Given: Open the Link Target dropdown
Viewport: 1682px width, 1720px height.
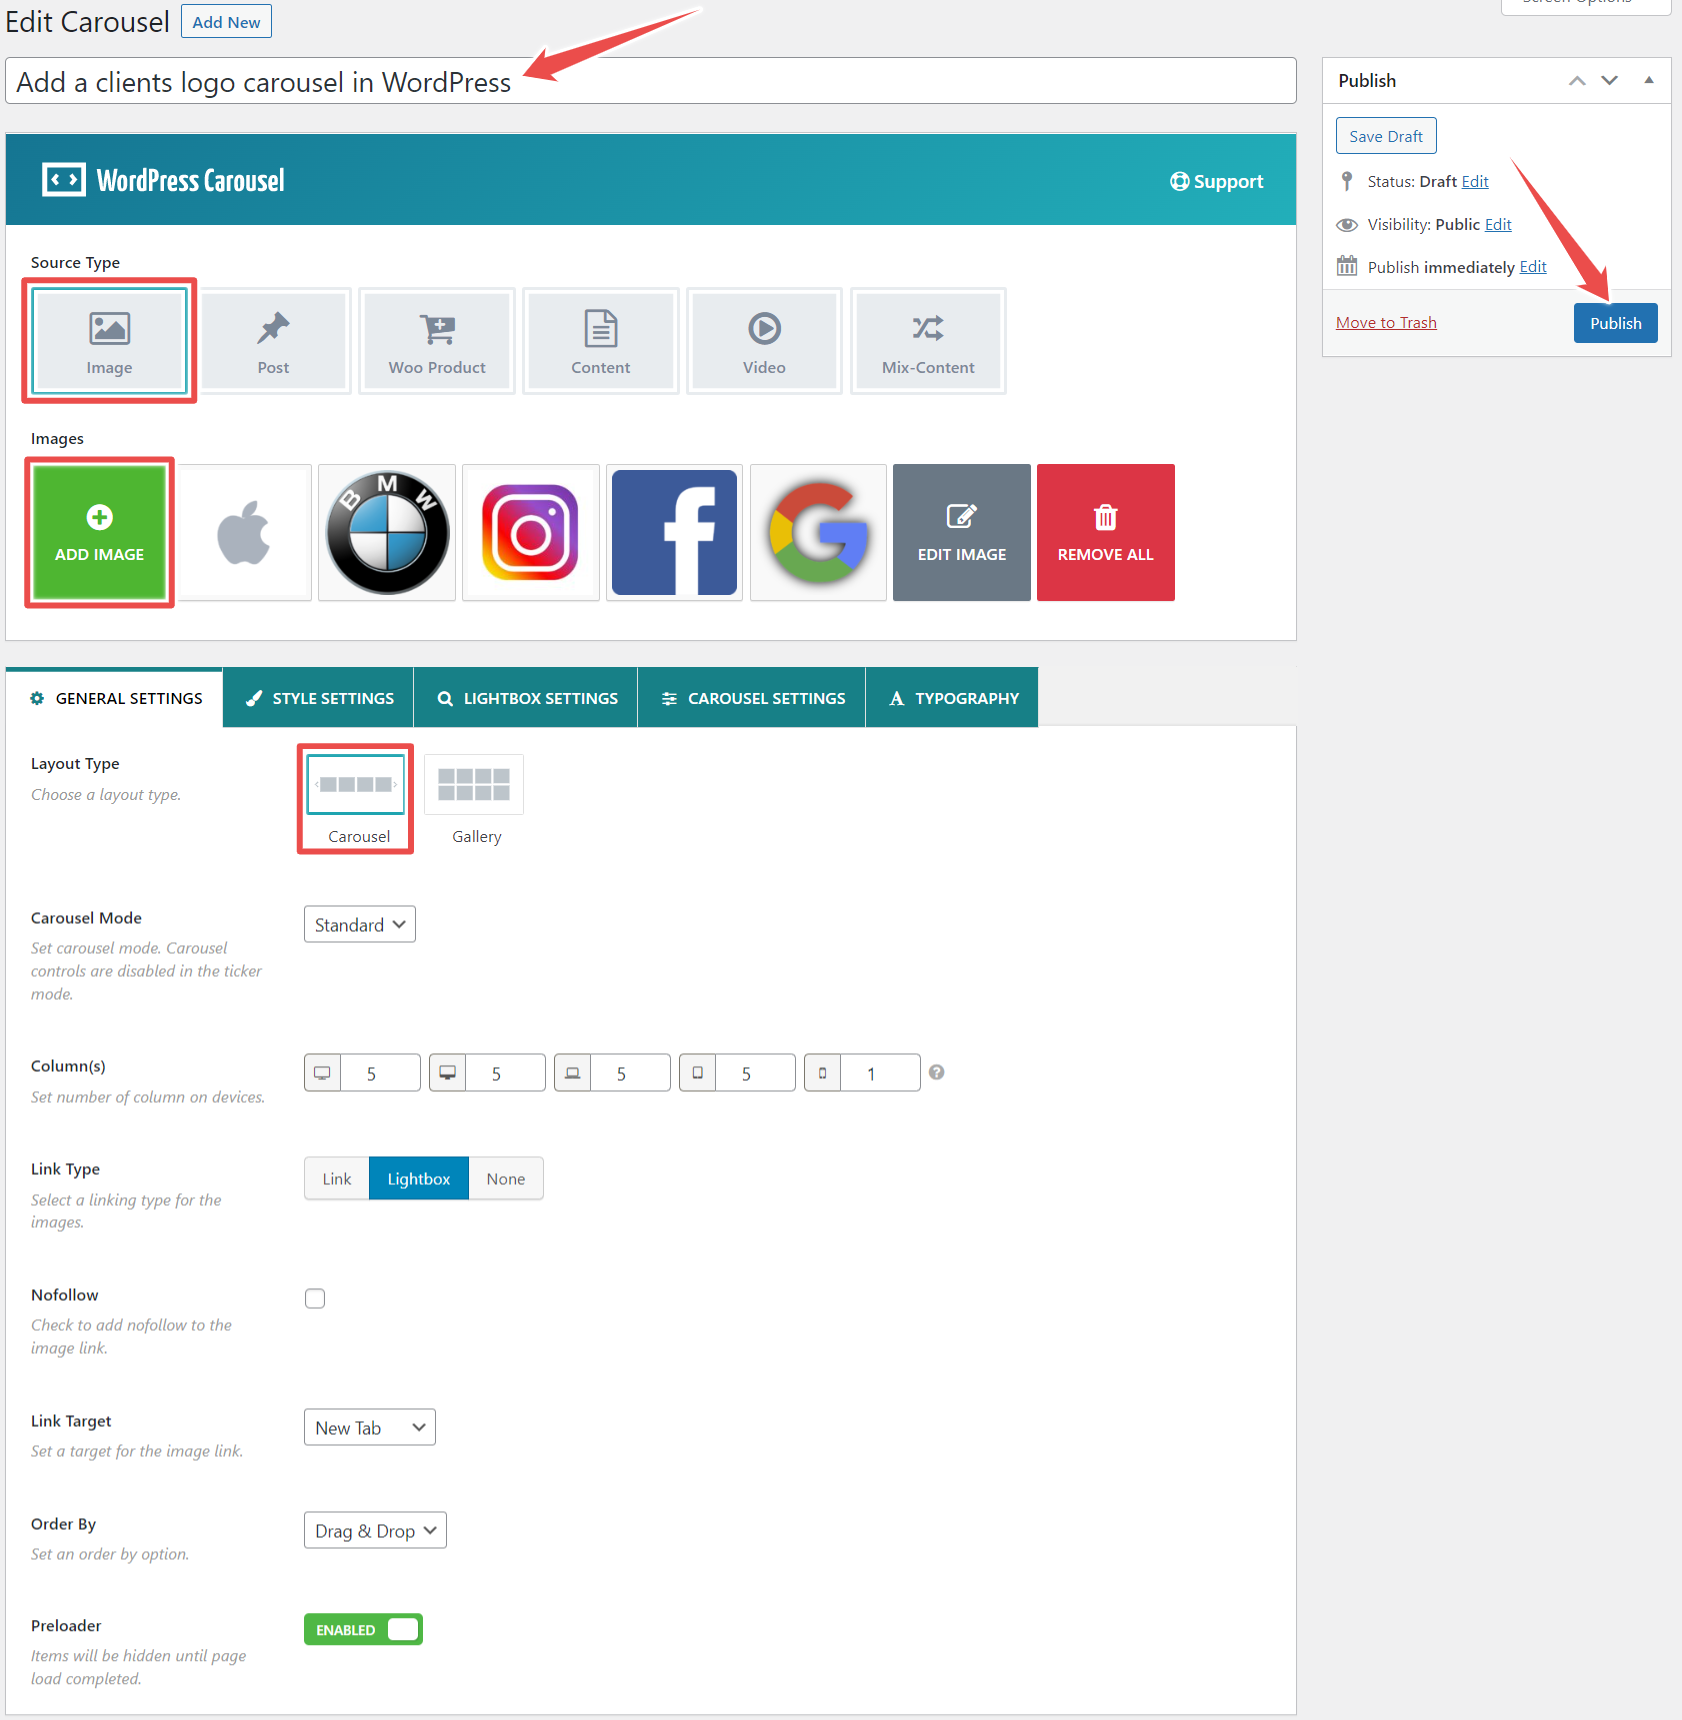Looking at the screenshot, I should coord(370,1427).
